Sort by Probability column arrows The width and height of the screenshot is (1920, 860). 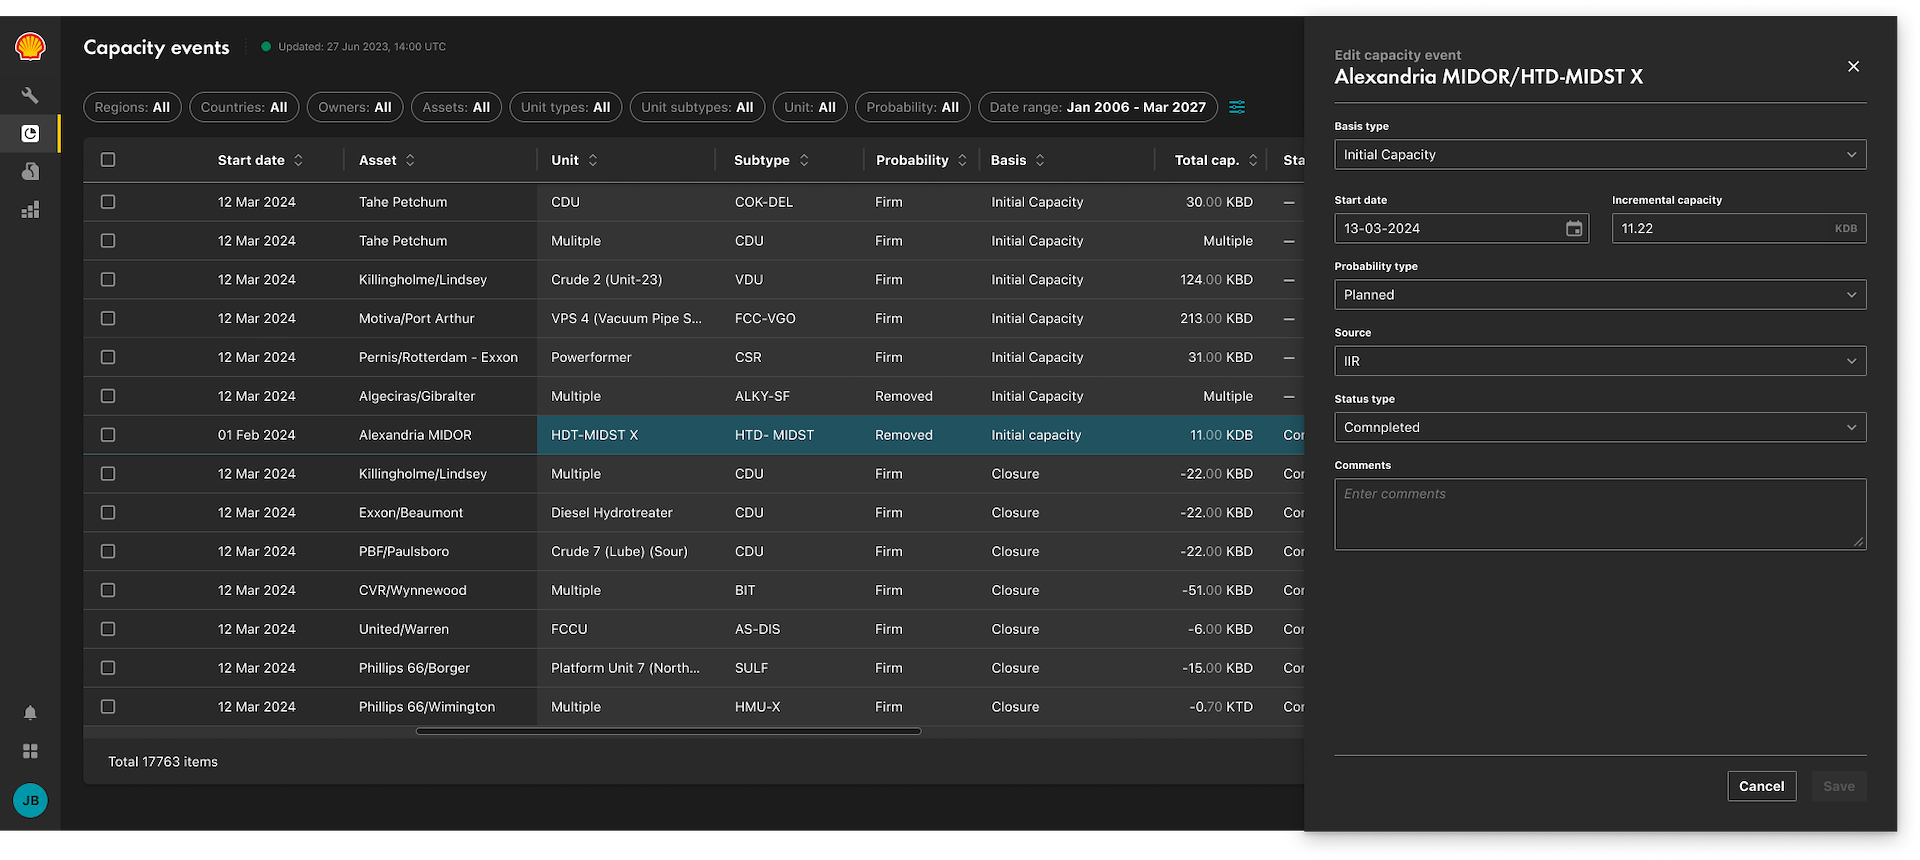click(x=962, y=160)
